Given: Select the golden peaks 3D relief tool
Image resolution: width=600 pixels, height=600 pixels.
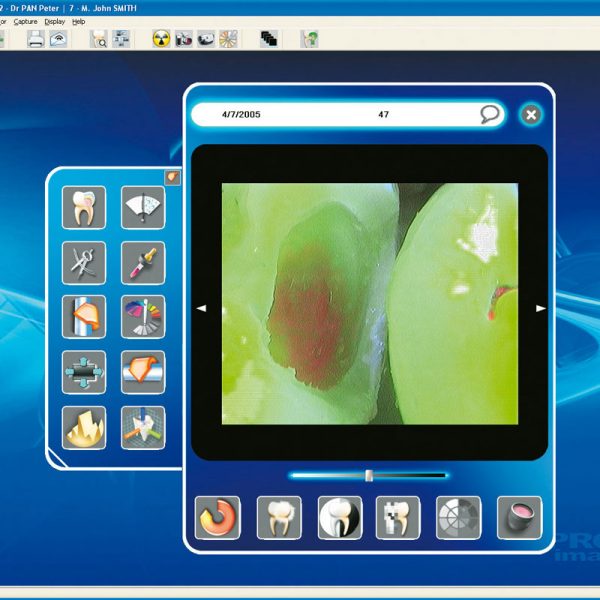Looking at the screenshot, I should [x=84, y=428].
